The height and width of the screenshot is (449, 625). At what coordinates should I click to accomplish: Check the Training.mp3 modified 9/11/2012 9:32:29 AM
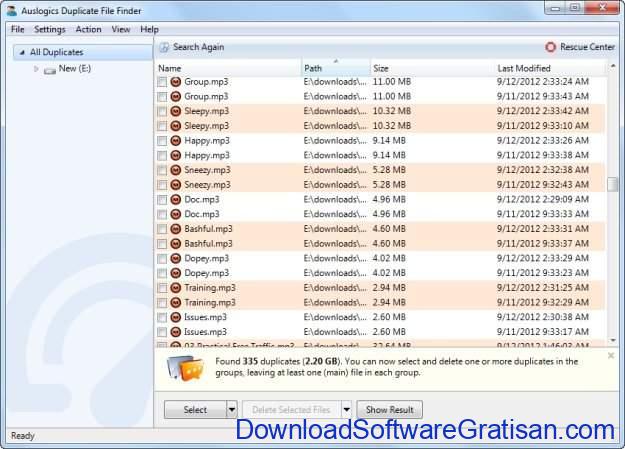pos(162,303)
